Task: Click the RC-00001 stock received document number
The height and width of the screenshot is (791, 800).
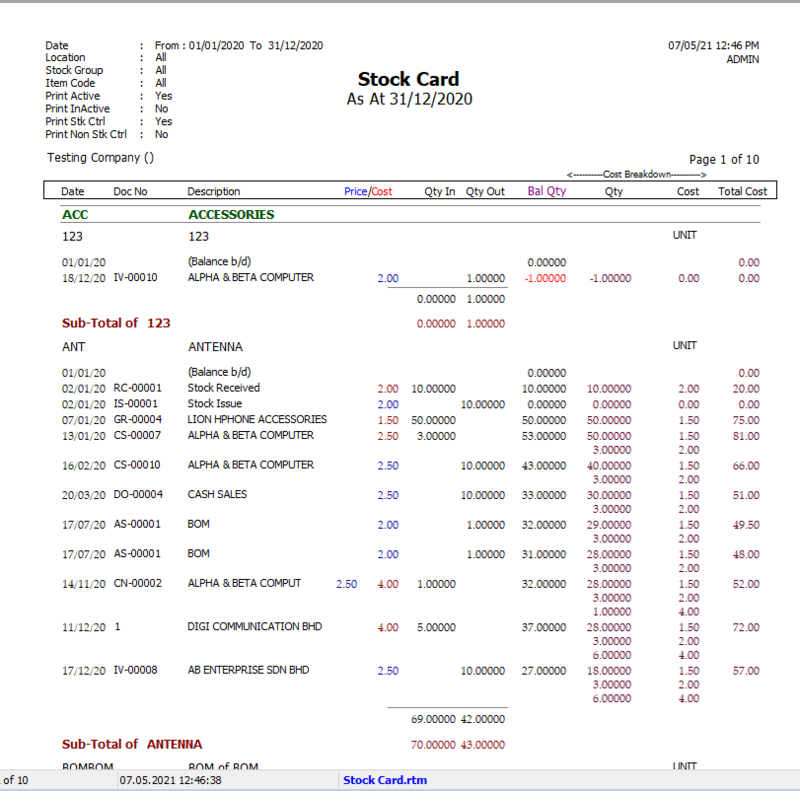Action: (136, 388)
